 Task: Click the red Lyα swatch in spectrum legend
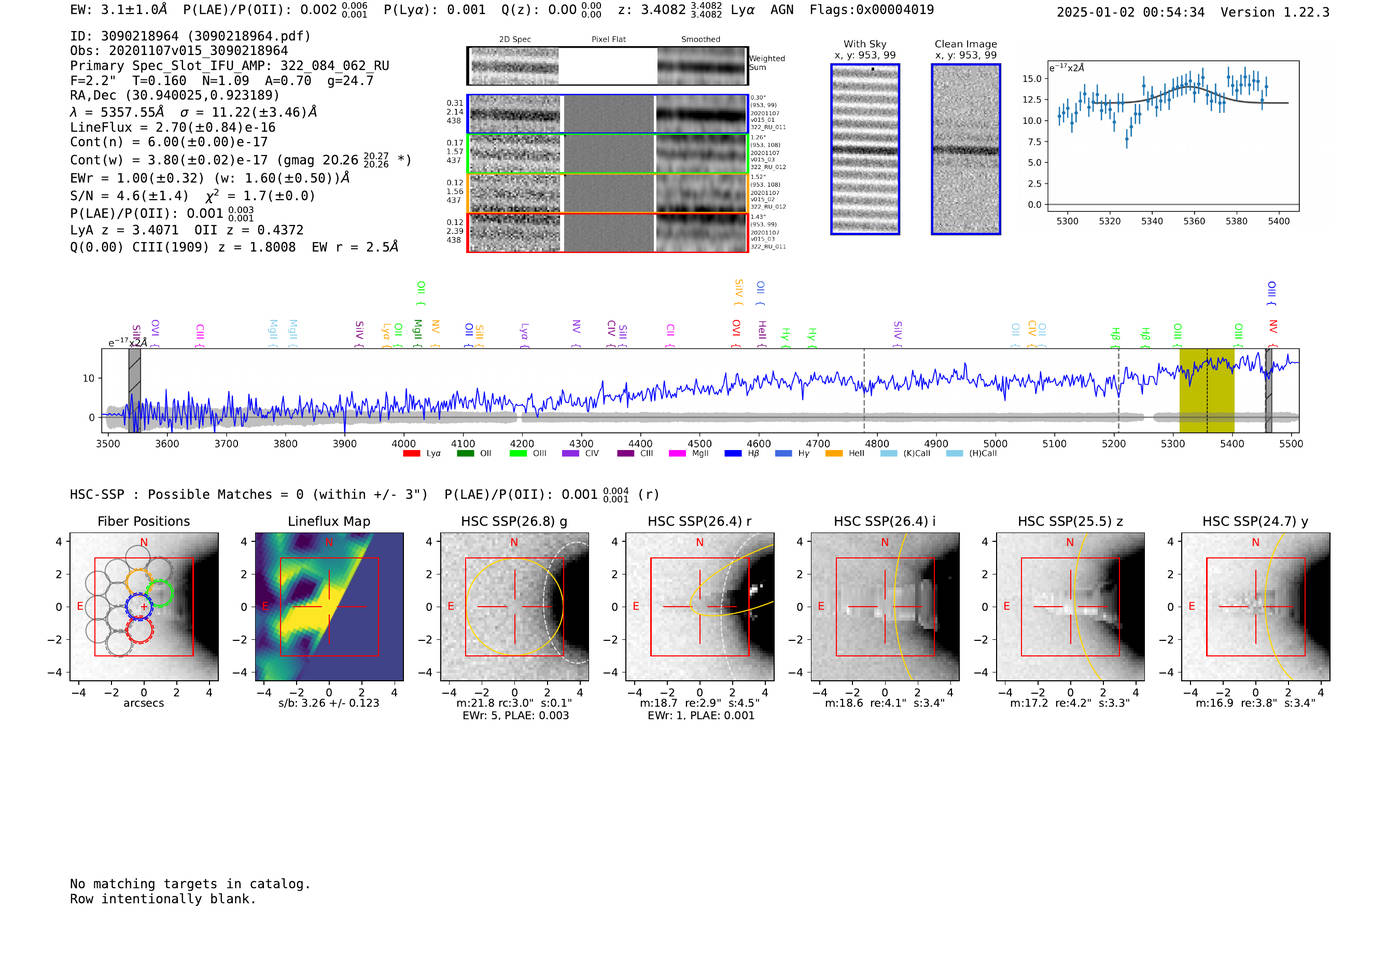click(411, 454)
